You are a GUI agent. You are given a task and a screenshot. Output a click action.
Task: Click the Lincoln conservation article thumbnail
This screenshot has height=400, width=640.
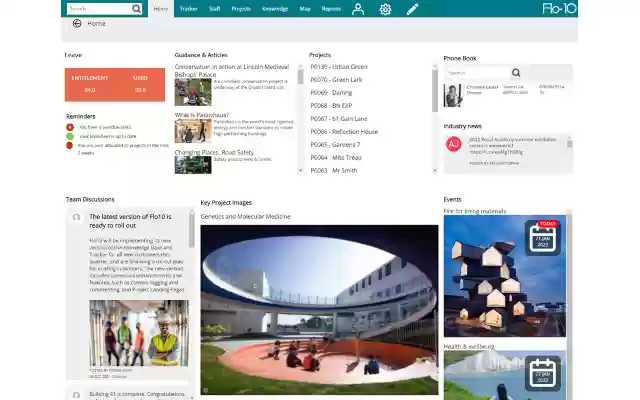193,92
